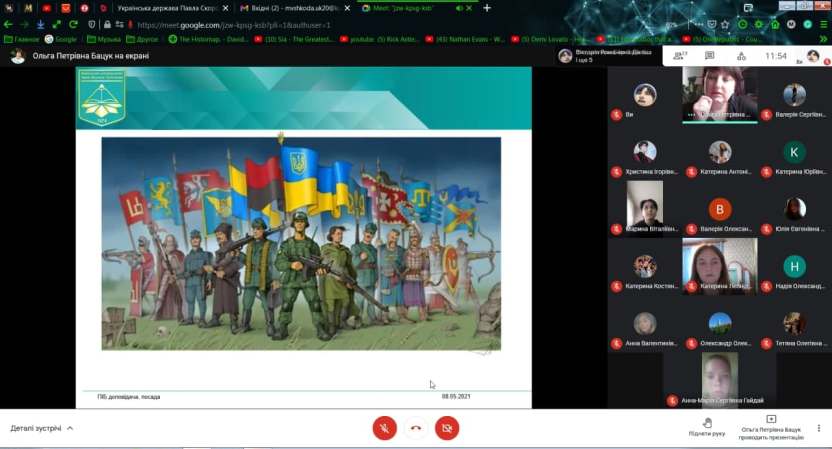This screenshot has height=449, width=832.
Task: Open the "Nathan Evans" YouTube bookmark
Action: click(x=465, y=39)
